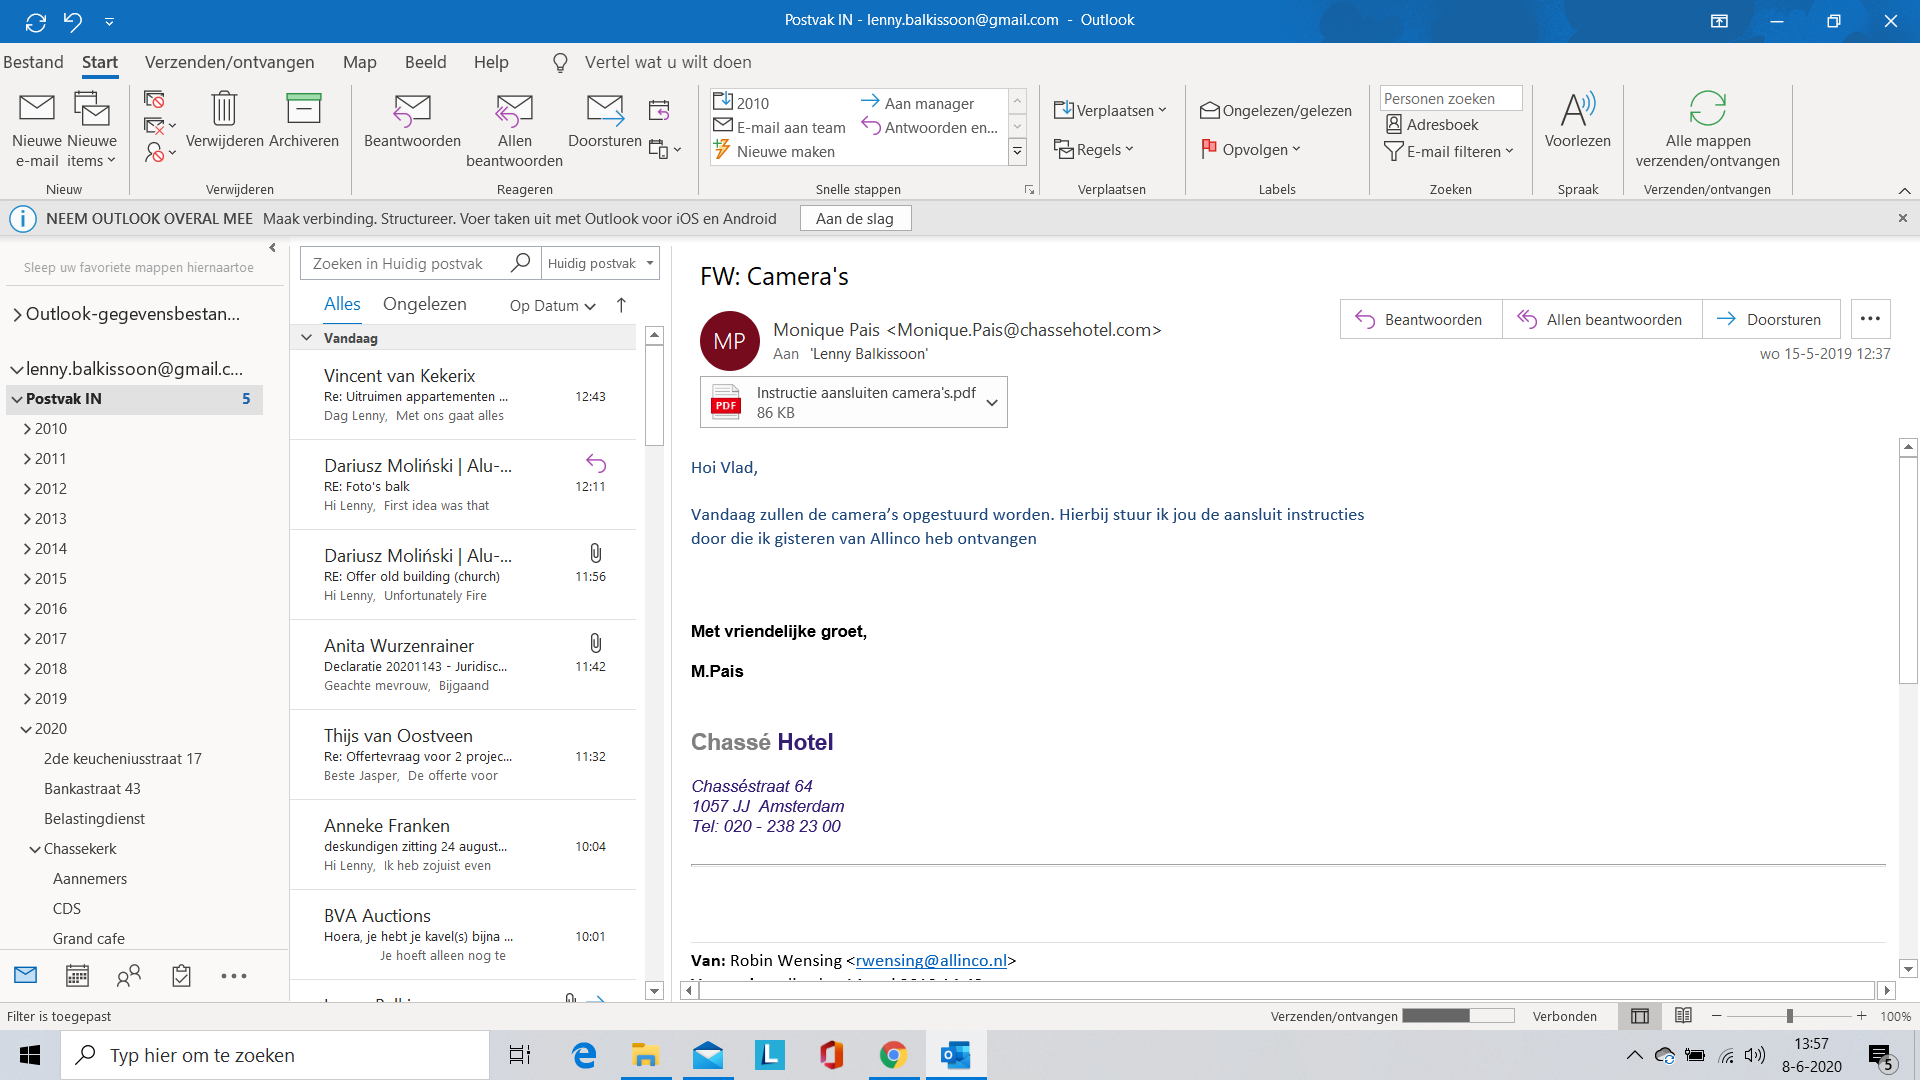
Task: Expand the 2019 folder
Action: point(28,699)
